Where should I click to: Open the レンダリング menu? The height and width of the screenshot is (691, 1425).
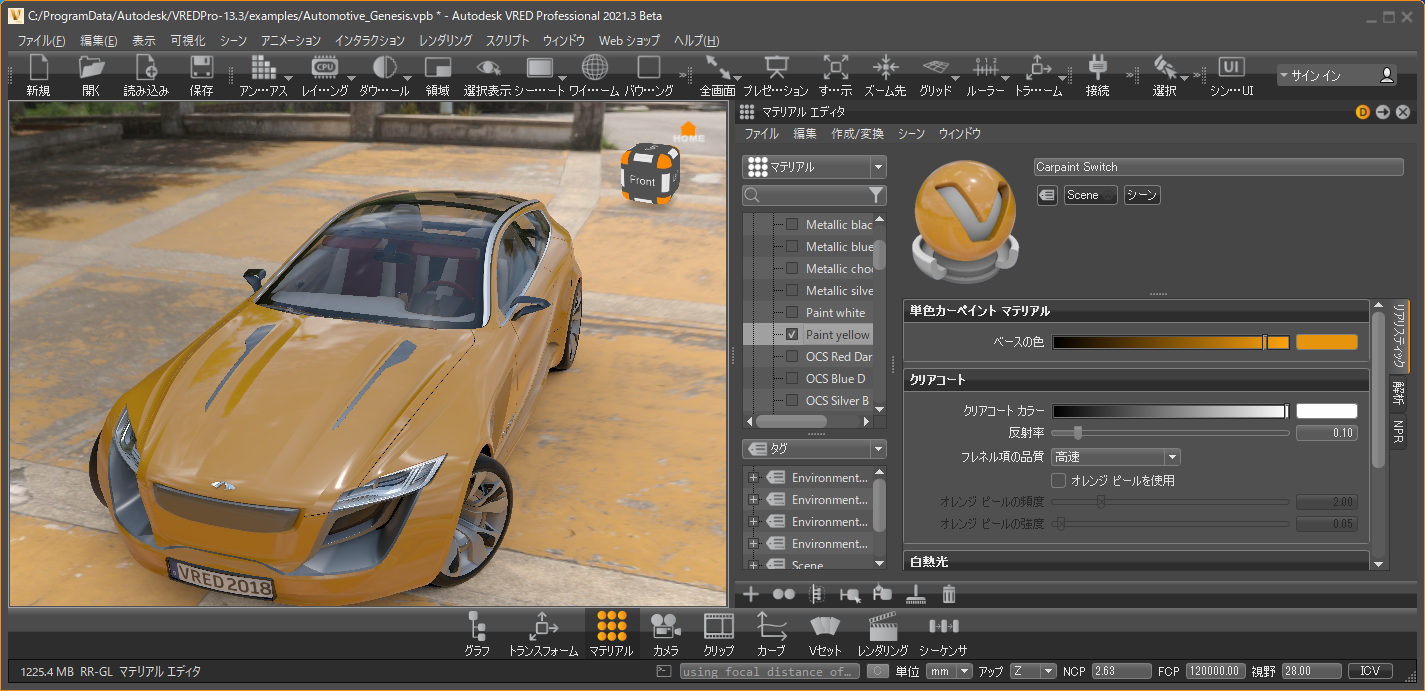[445, 41]
